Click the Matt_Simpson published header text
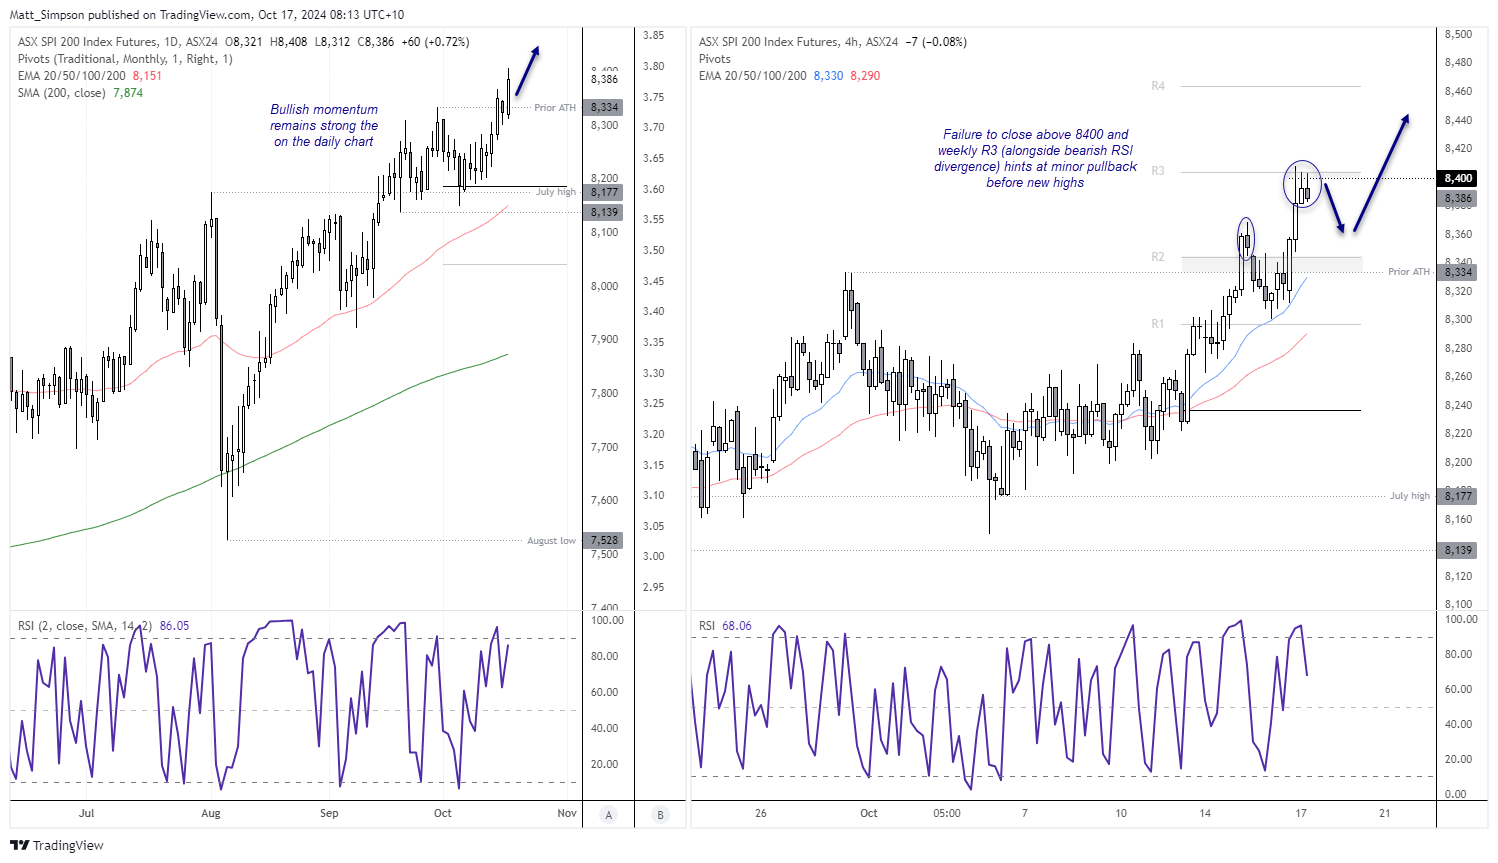 click(207, 15)
